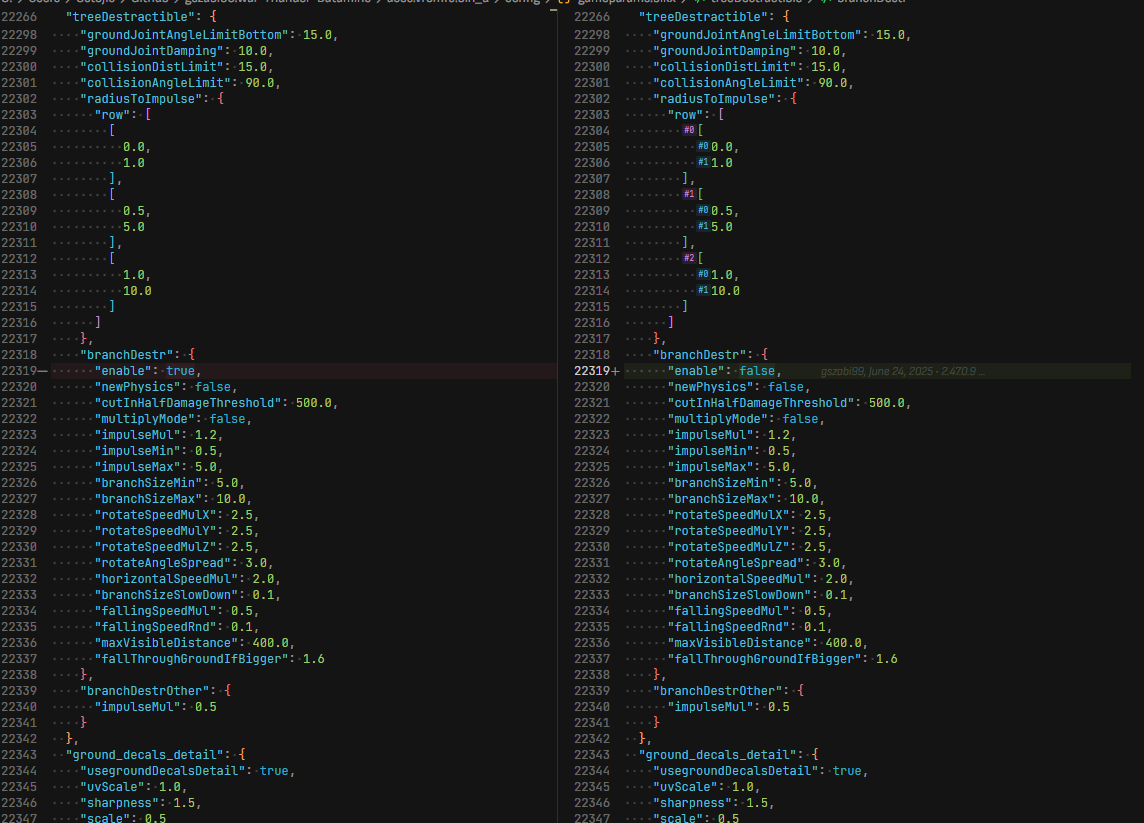Click "radiusToImpulse" key in the right pane

(x=714, y=98)
